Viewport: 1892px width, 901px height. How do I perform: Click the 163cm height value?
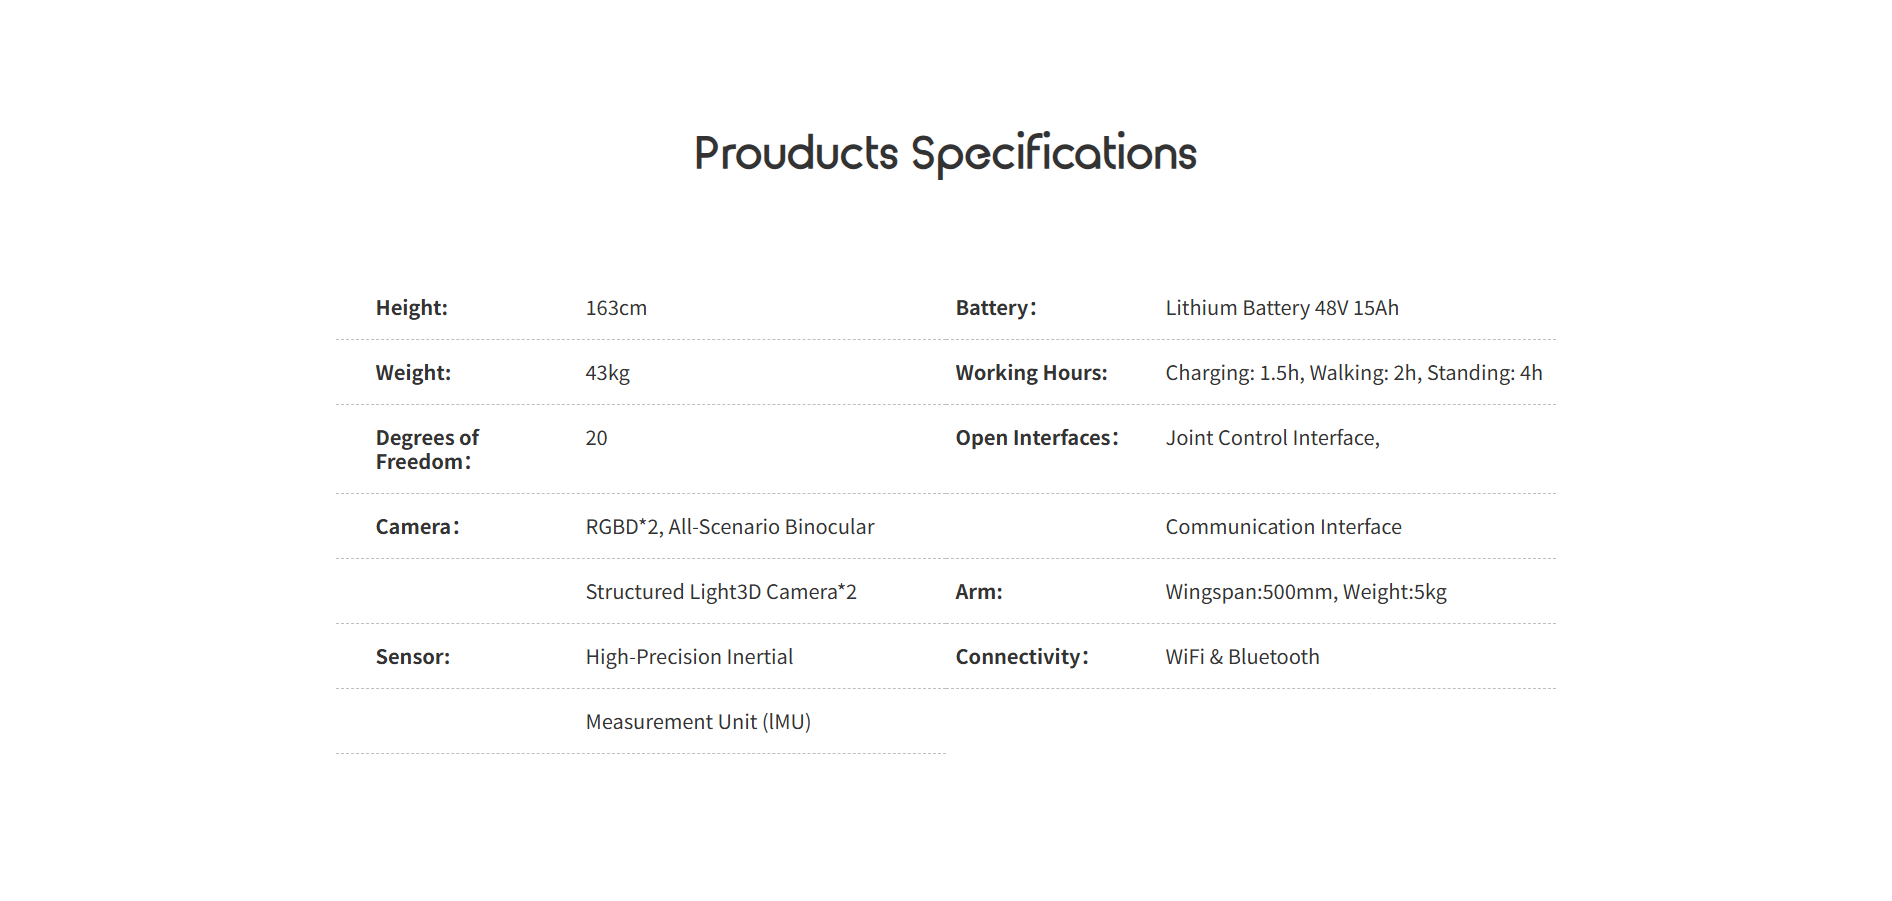[616, 308]
